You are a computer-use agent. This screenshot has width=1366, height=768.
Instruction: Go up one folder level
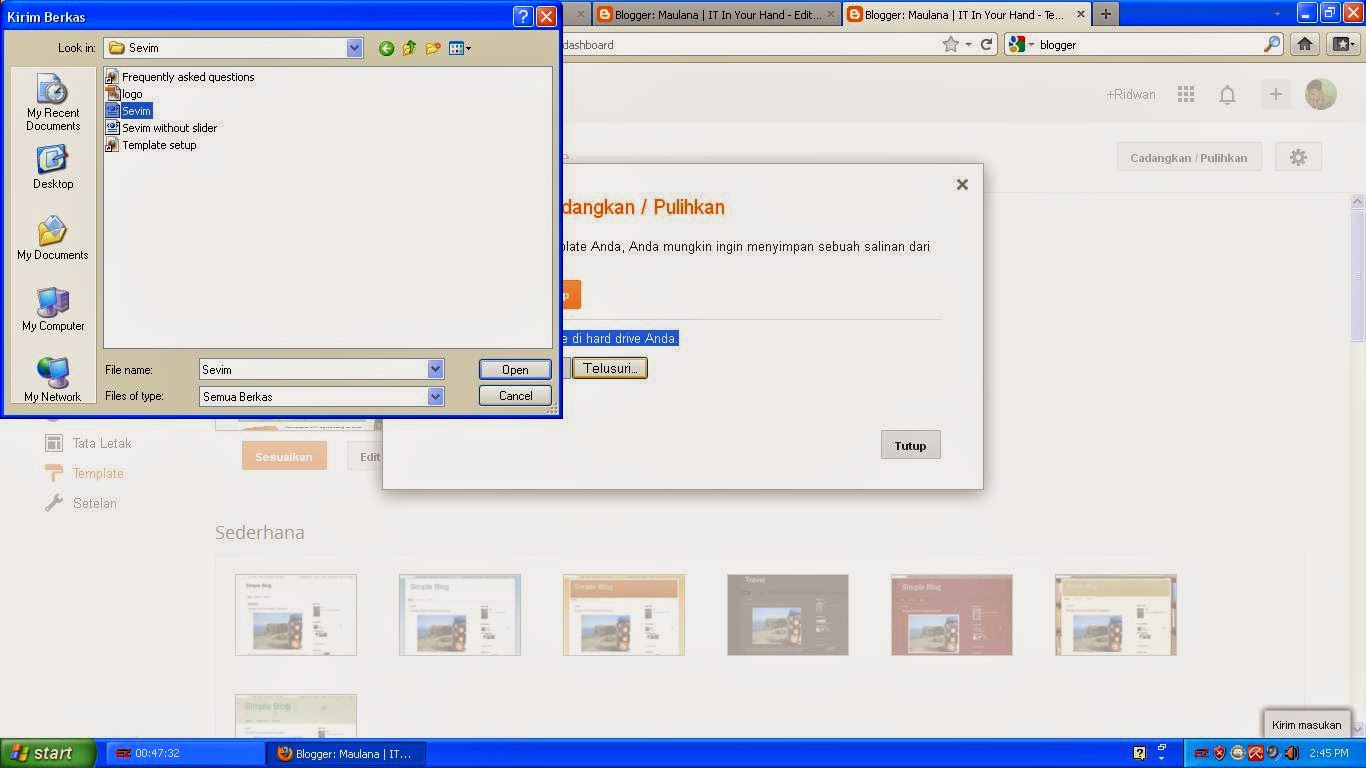(409, 48)
